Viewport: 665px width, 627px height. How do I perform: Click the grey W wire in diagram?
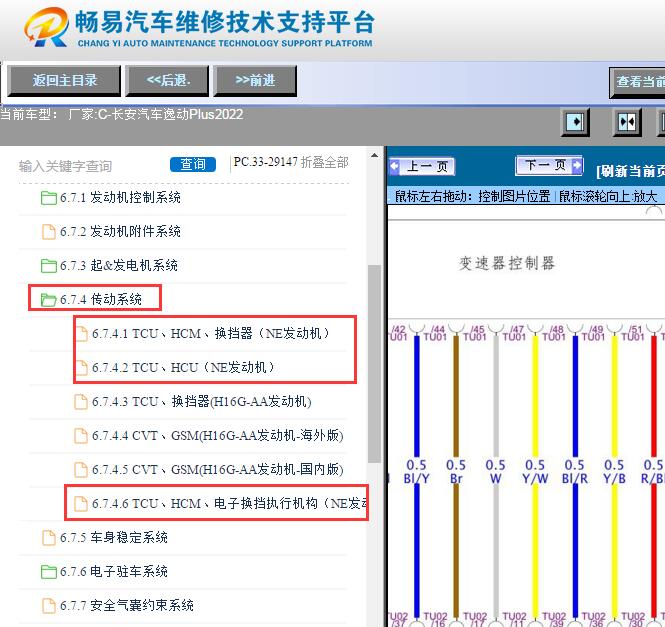pos(496,397)
